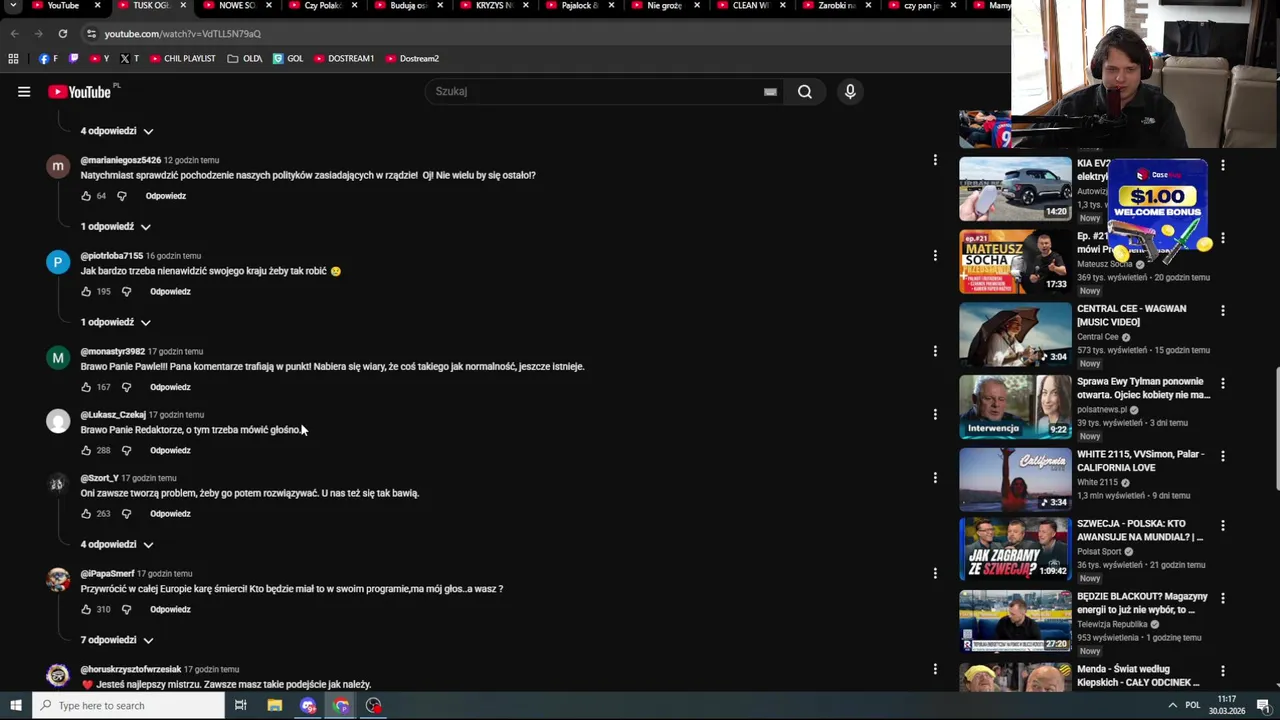Dislike the comment by @Lukasz_Czekaj
The height and width of the screenshot is (720, 1280).
(126, 451)
